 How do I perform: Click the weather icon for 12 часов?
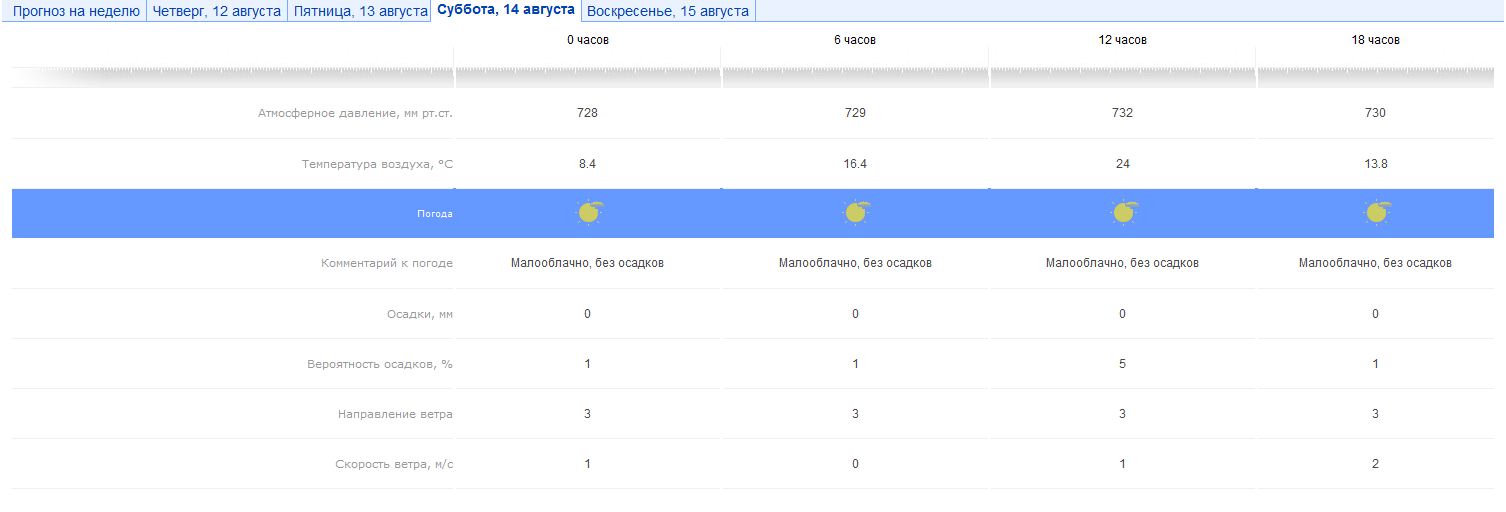pos(1123,213)
